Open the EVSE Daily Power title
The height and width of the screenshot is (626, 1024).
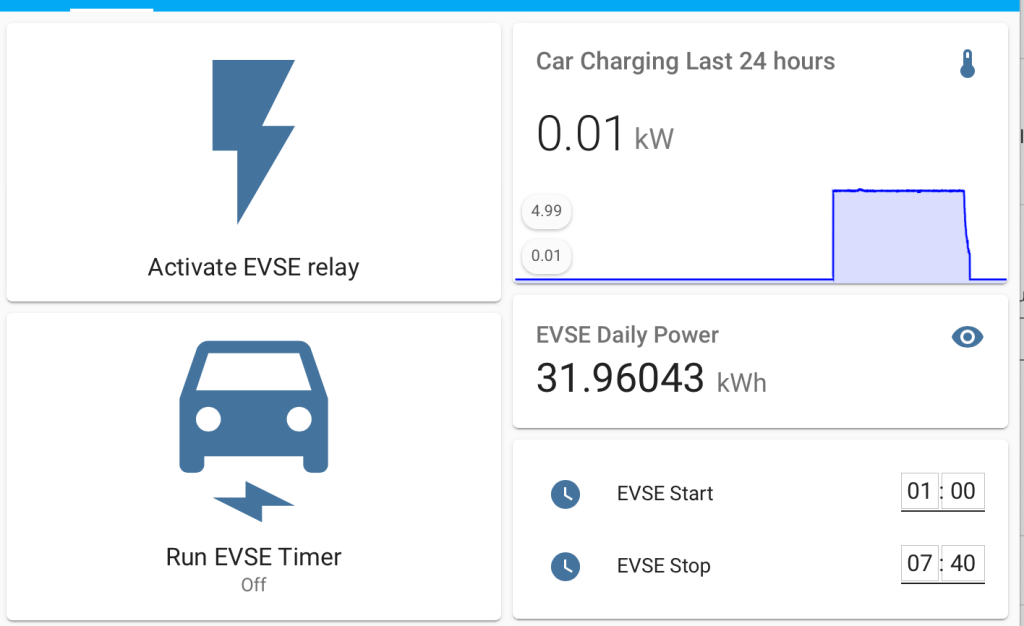(627, 335)
